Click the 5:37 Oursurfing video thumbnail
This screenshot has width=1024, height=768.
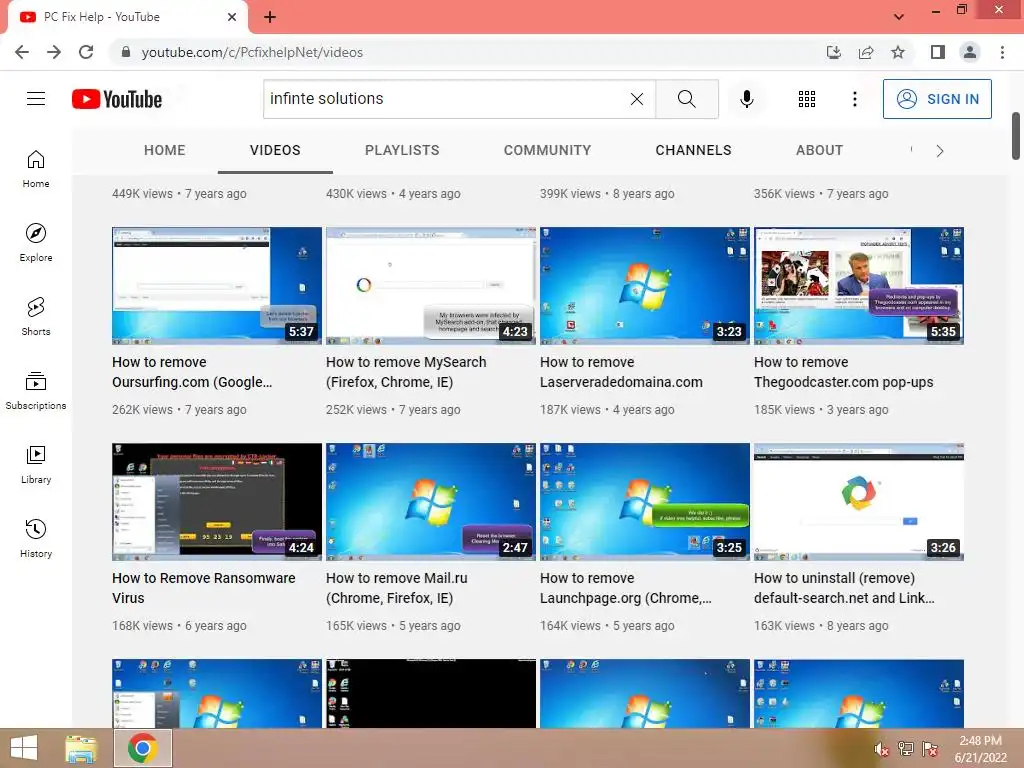(x=217, y=286)
